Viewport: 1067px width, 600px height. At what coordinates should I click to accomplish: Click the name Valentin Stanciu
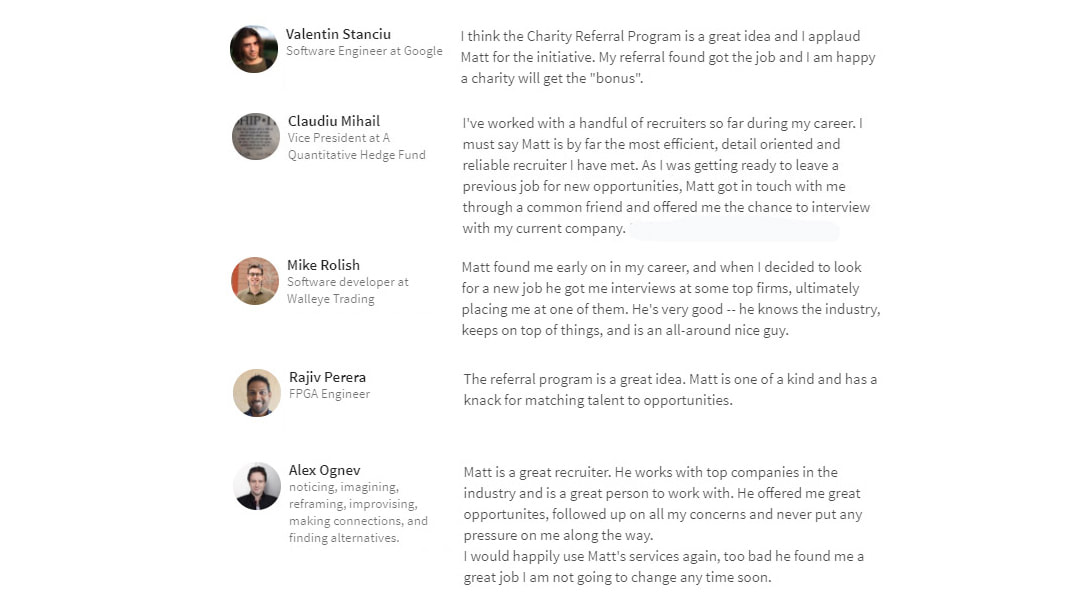point(338,34)
